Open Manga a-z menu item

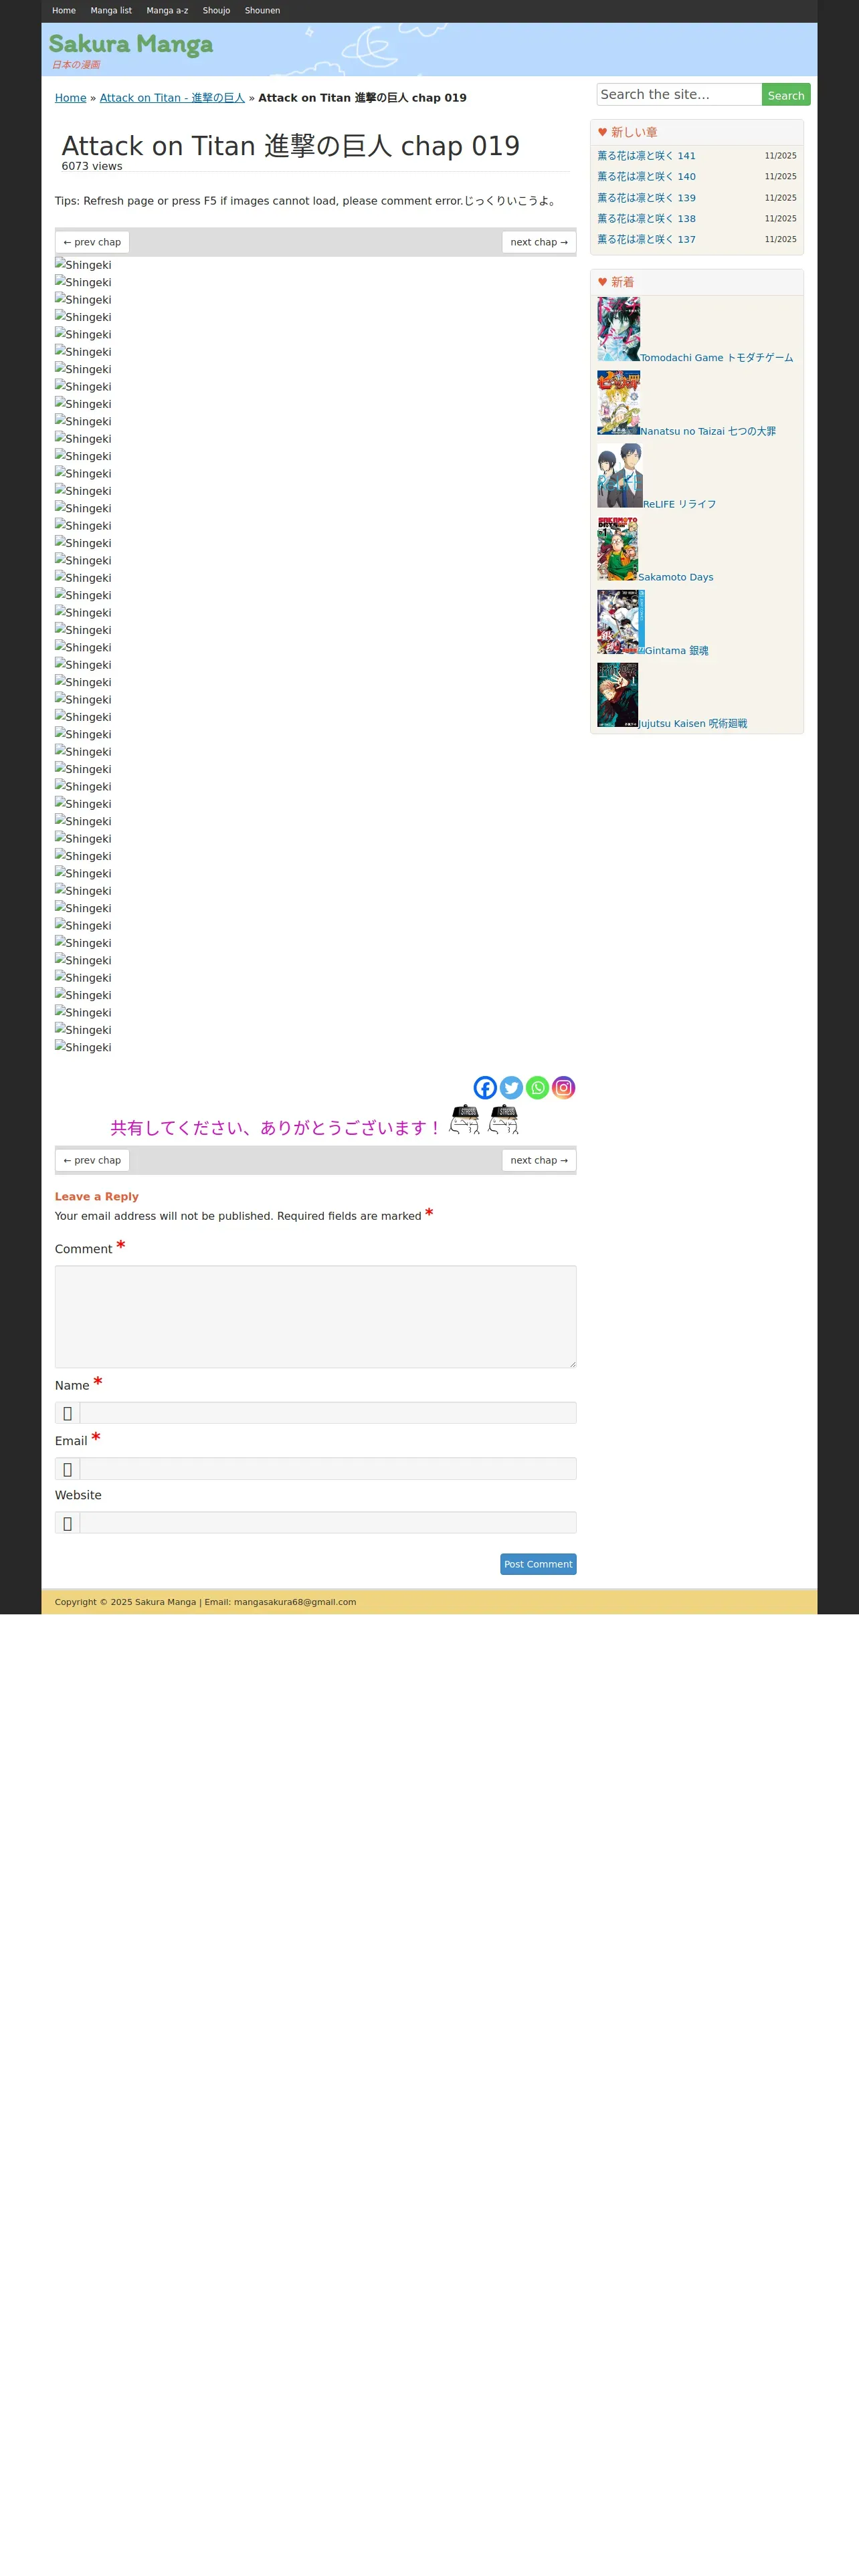pyautogui.click(x=167, y=11)
